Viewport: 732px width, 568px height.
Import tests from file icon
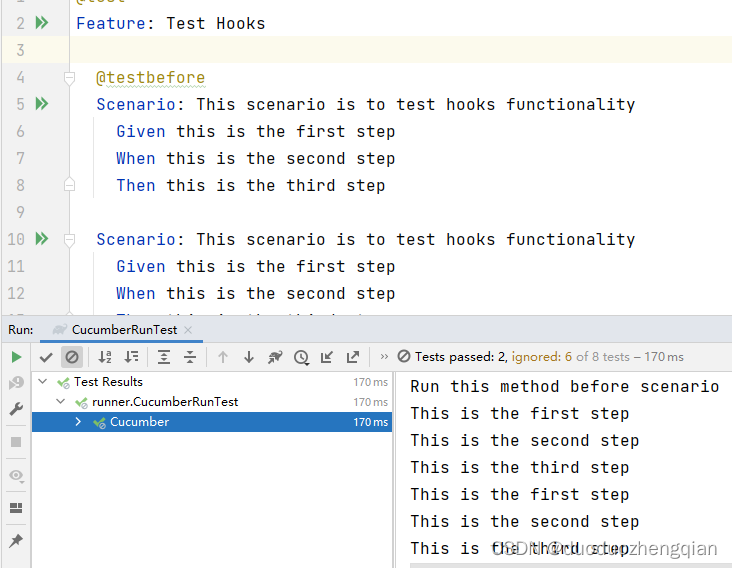[327, 358]
